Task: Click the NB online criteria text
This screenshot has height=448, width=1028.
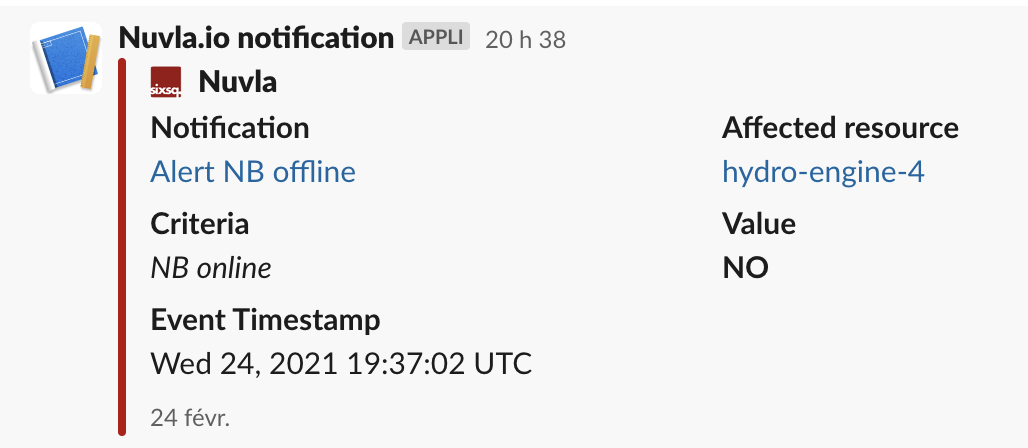Action: [211, 268]
